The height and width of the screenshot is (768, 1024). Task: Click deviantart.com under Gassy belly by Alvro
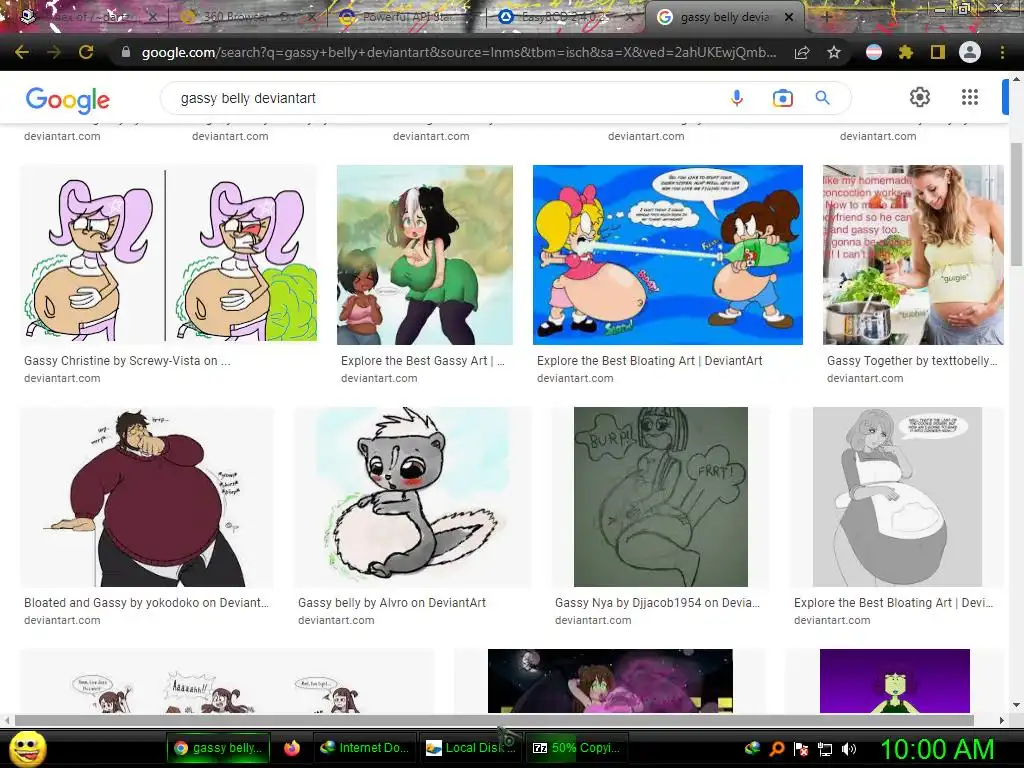click(336, 620)
